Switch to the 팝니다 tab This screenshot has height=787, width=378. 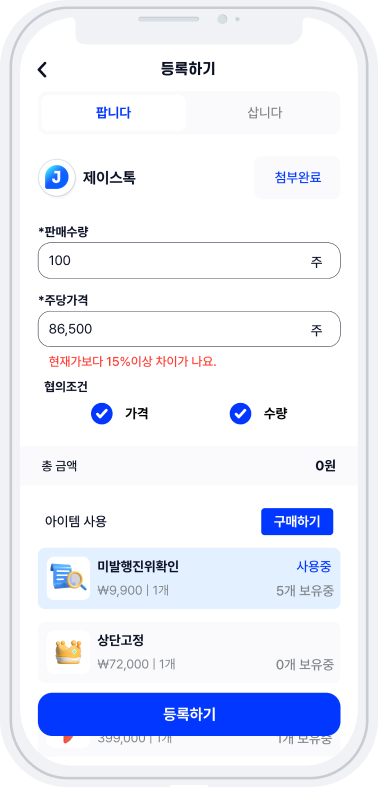(113, 113)
